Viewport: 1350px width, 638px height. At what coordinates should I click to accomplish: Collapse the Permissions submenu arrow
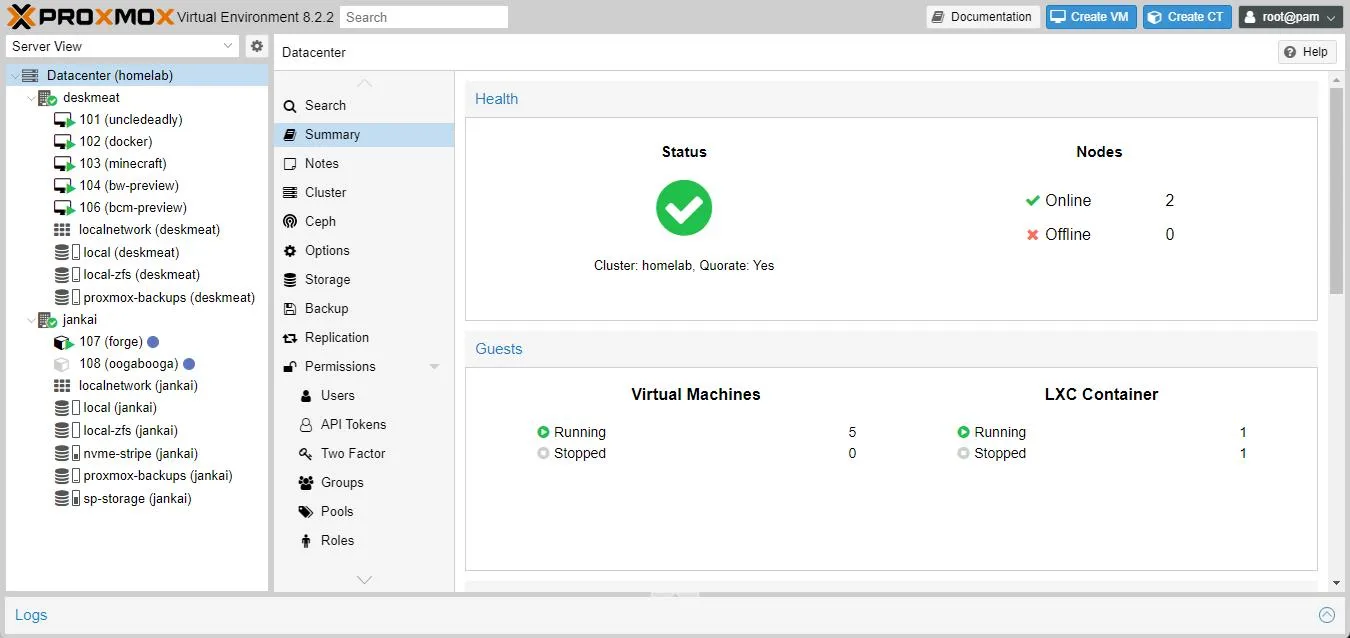pos(434,367)
